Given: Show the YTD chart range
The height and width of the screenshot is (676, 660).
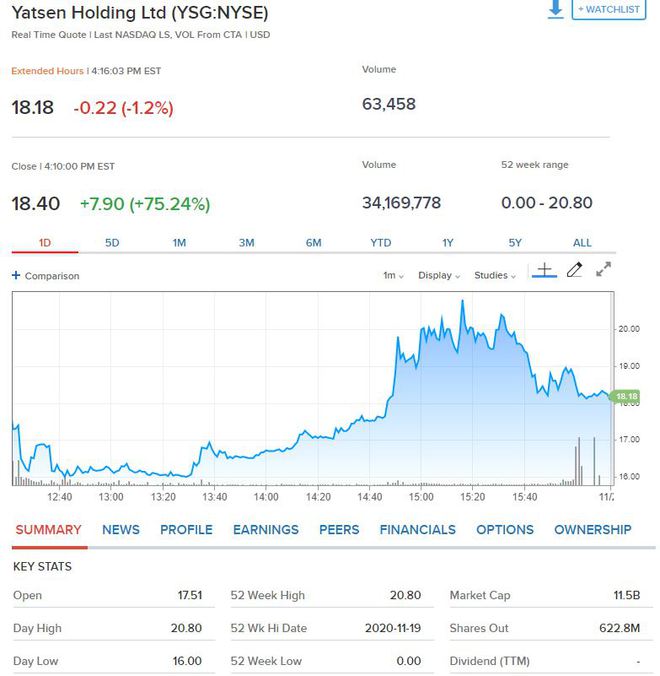Looking at the screenshot, I should click(381, 242).
